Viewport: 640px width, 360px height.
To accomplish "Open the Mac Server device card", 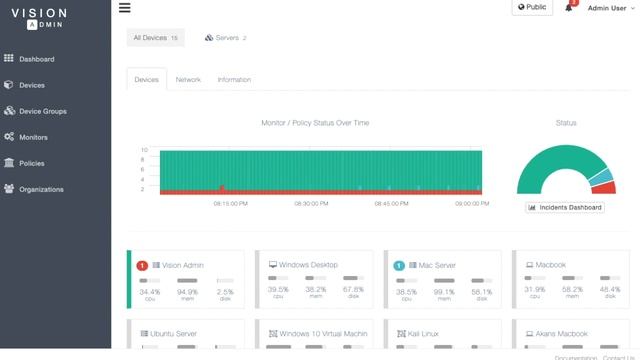I will tap(442, 279).
